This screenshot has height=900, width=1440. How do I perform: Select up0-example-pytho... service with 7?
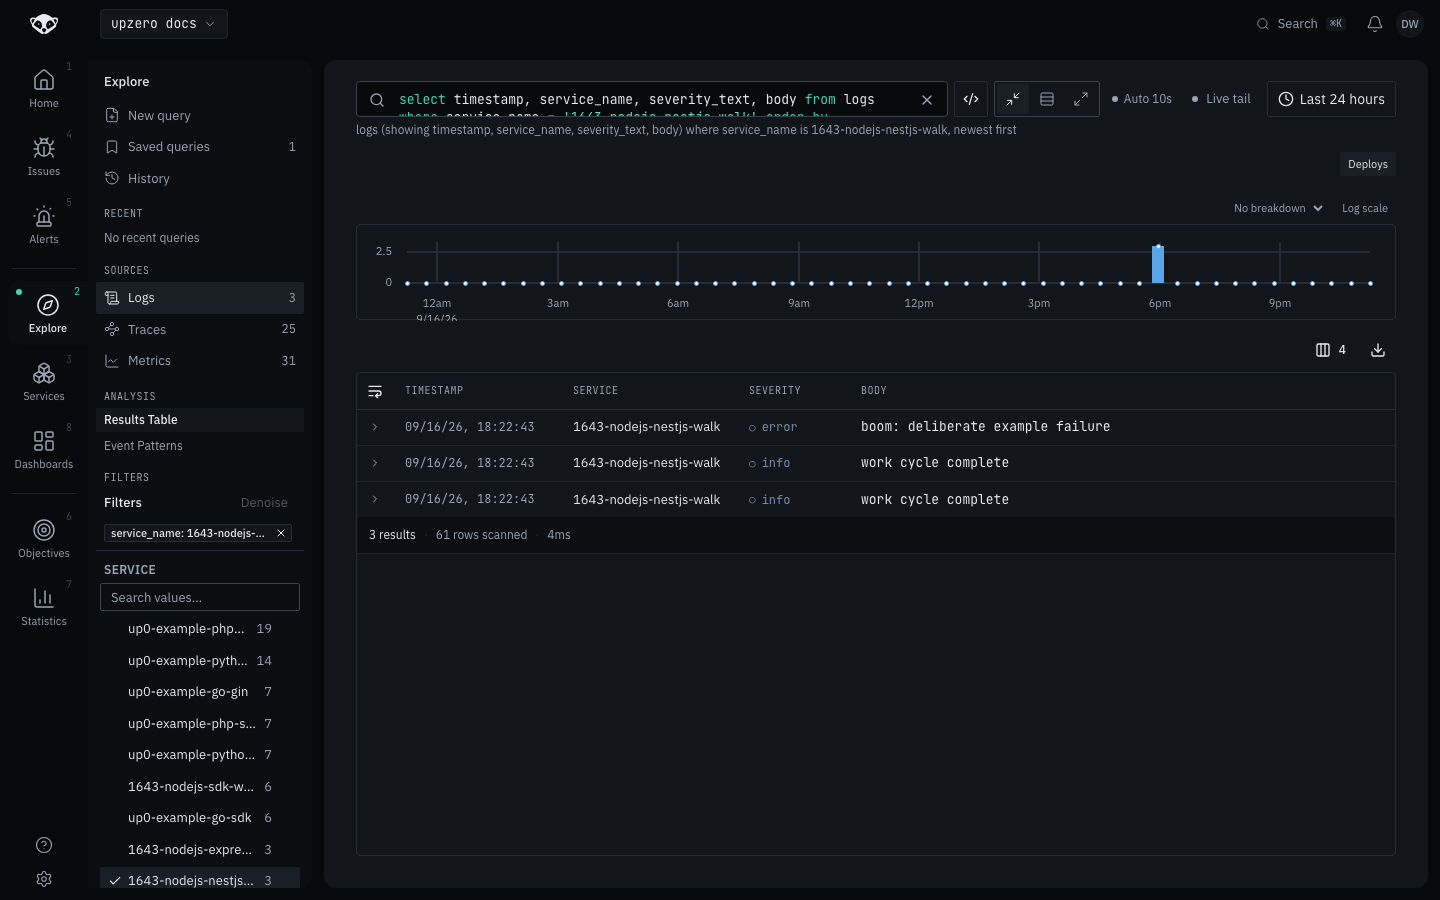pos(200,755)
